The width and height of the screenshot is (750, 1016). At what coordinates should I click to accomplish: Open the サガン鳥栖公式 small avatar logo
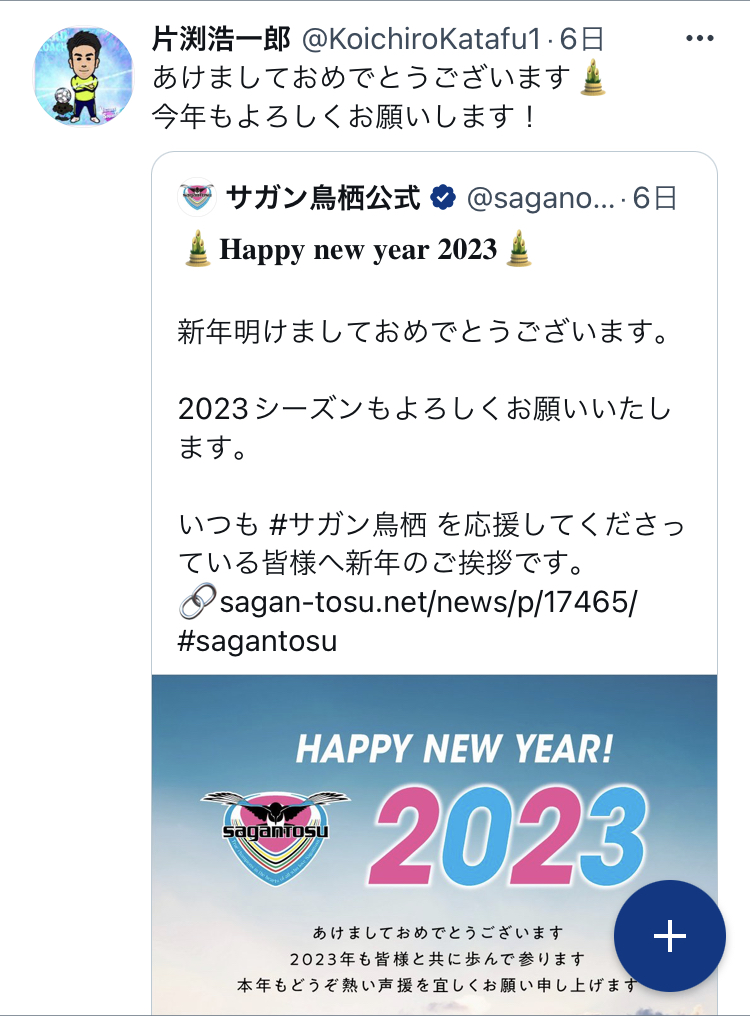(x=197, y=197)
